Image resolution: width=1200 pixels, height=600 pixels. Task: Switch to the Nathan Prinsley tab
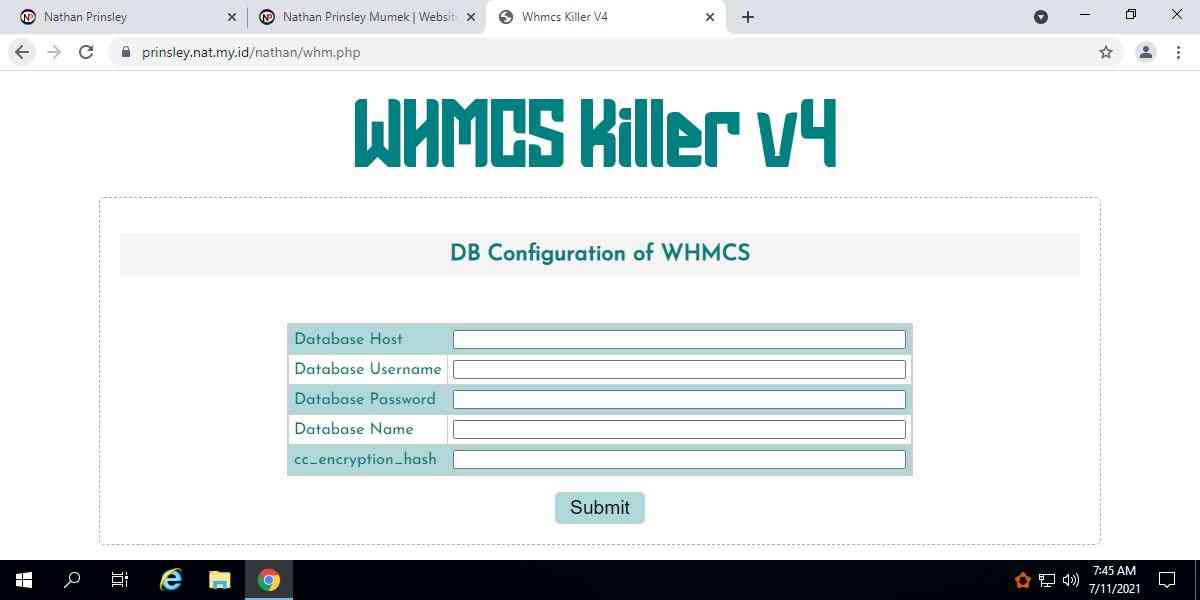click(x=127, y=17)
